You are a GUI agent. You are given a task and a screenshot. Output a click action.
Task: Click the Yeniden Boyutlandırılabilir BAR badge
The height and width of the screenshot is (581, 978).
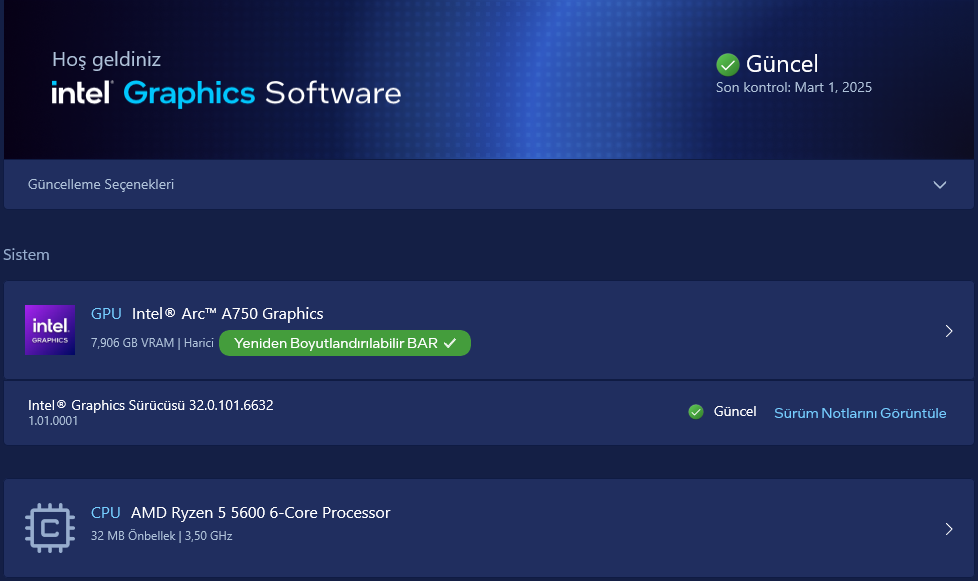click(345, 343)
